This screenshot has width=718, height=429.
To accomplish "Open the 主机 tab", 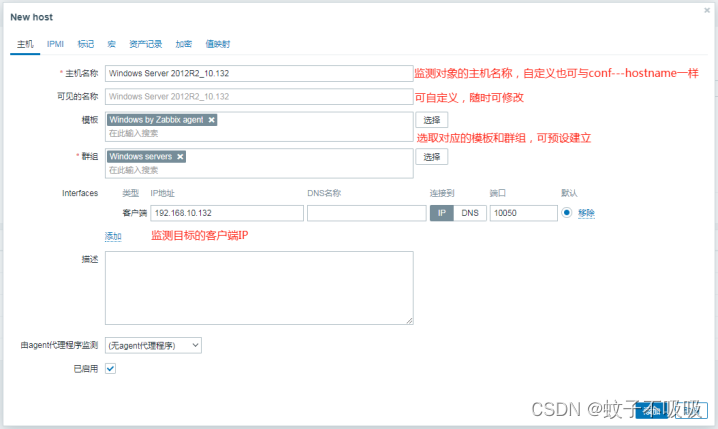I will coord(25,44).
